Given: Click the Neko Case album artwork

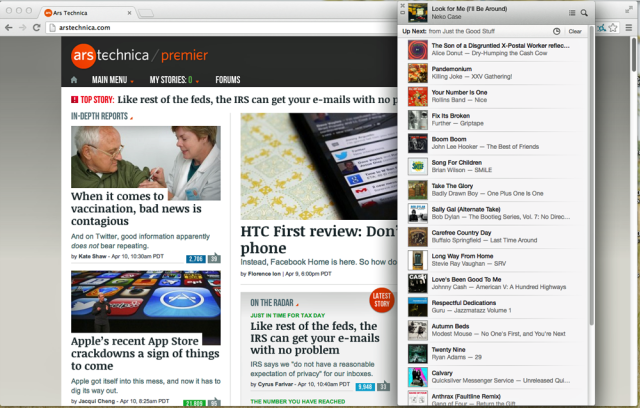Looking at the screenshot, I should pos(418,13).
